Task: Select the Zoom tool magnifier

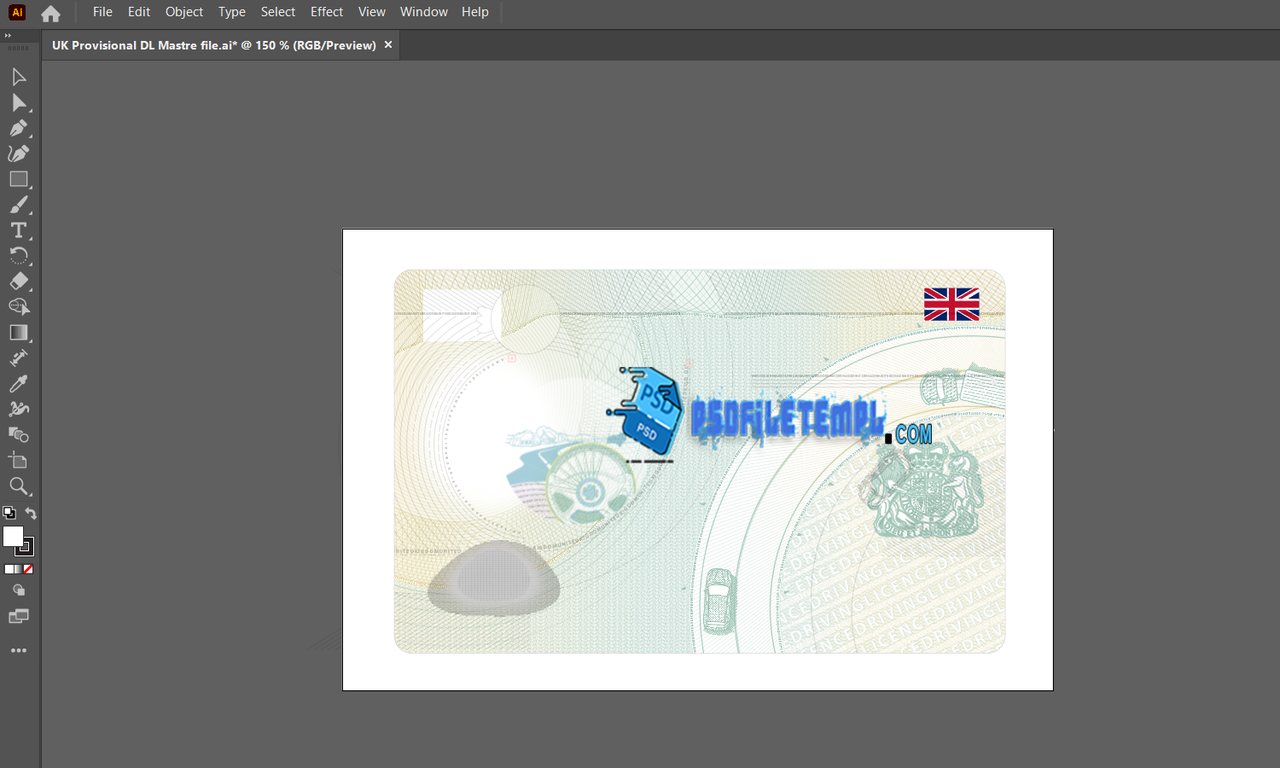Action: [x=18, y=486]
